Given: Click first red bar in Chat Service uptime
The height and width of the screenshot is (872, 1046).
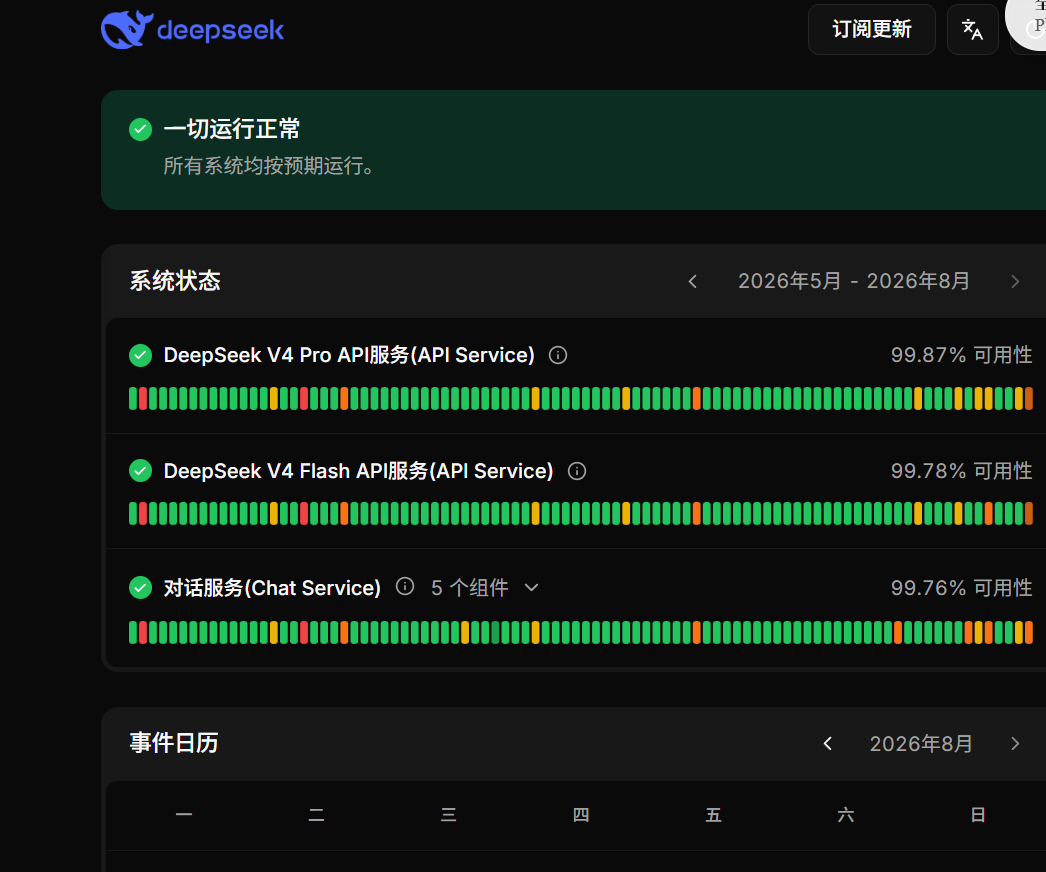Looking at the screenshot, I should click(143, 632).
